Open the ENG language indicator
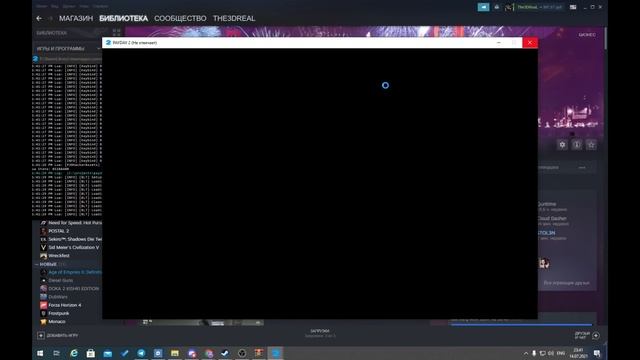640x360 pixels. click(x=561, y=353)
